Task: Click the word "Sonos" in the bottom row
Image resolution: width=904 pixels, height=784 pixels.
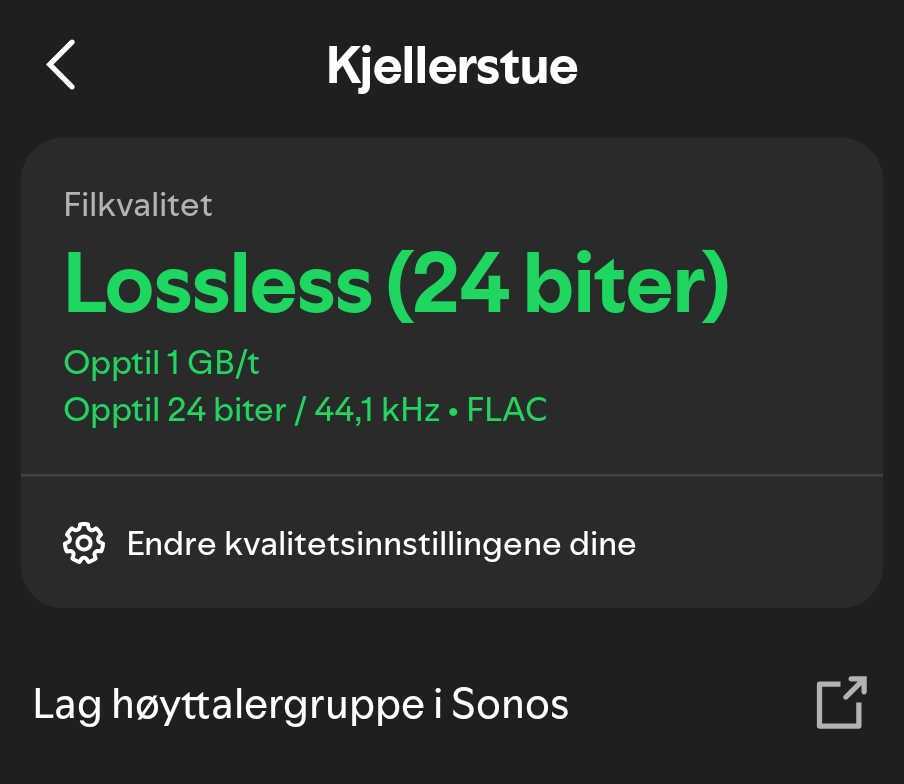Action: (510, 704)
